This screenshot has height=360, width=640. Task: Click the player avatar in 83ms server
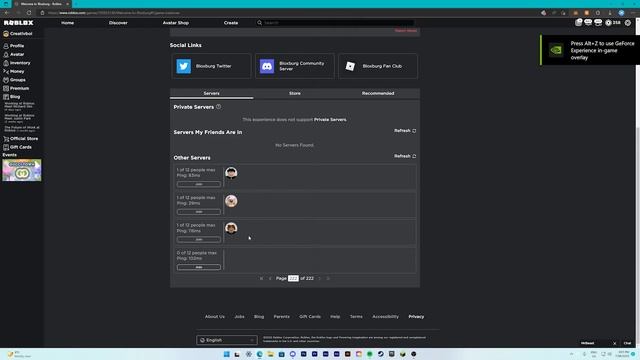click(x=231, y=173)
